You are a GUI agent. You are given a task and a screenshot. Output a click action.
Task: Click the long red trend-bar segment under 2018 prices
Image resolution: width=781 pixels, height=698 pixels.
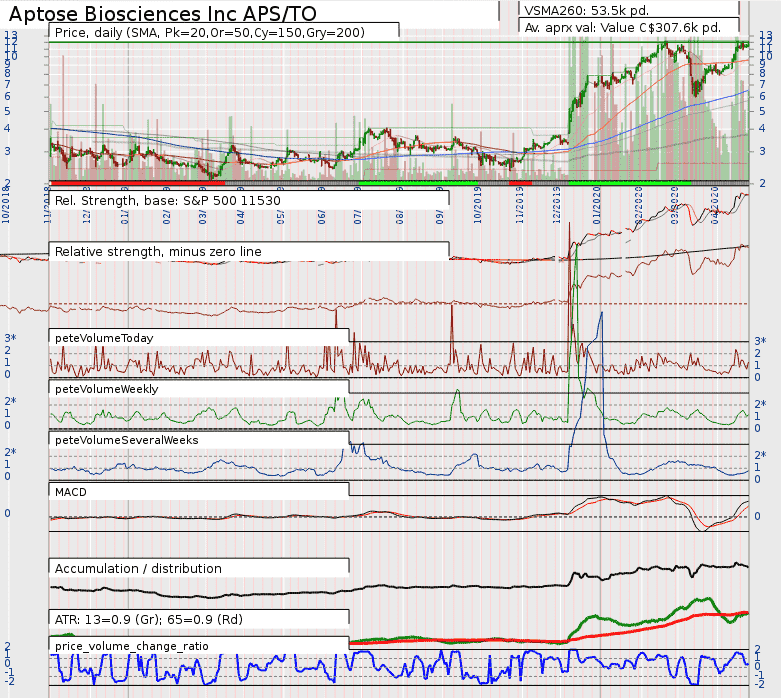coord(137,183)
